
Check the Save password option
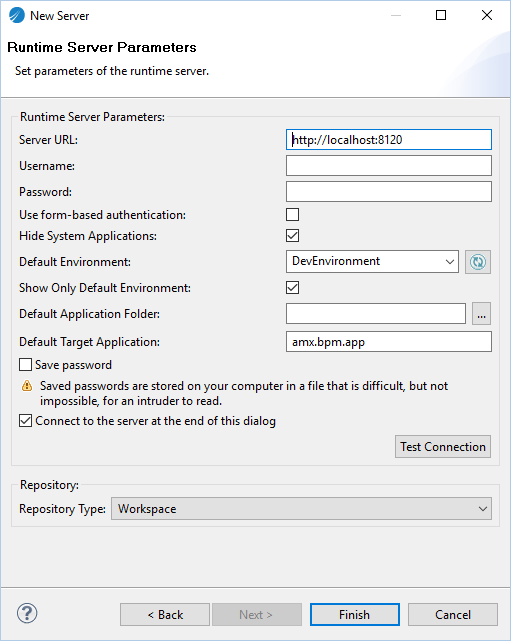coord(25,364)
